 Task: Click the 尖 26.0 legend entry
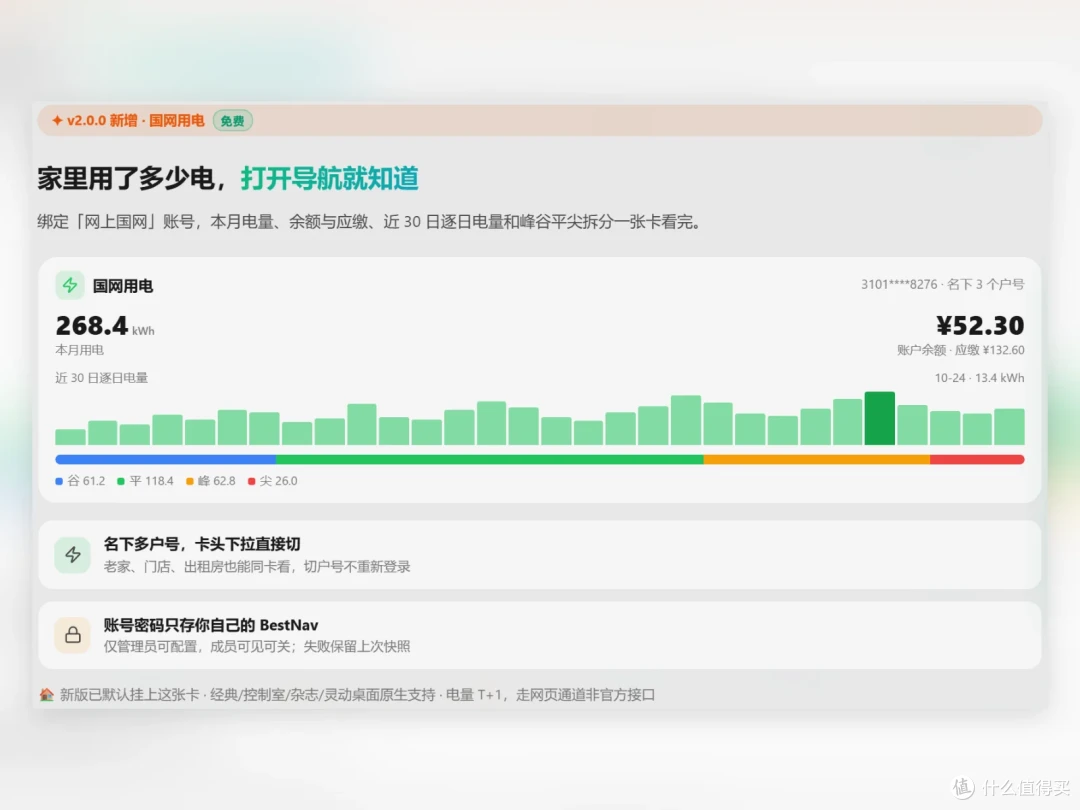point(273,481)
